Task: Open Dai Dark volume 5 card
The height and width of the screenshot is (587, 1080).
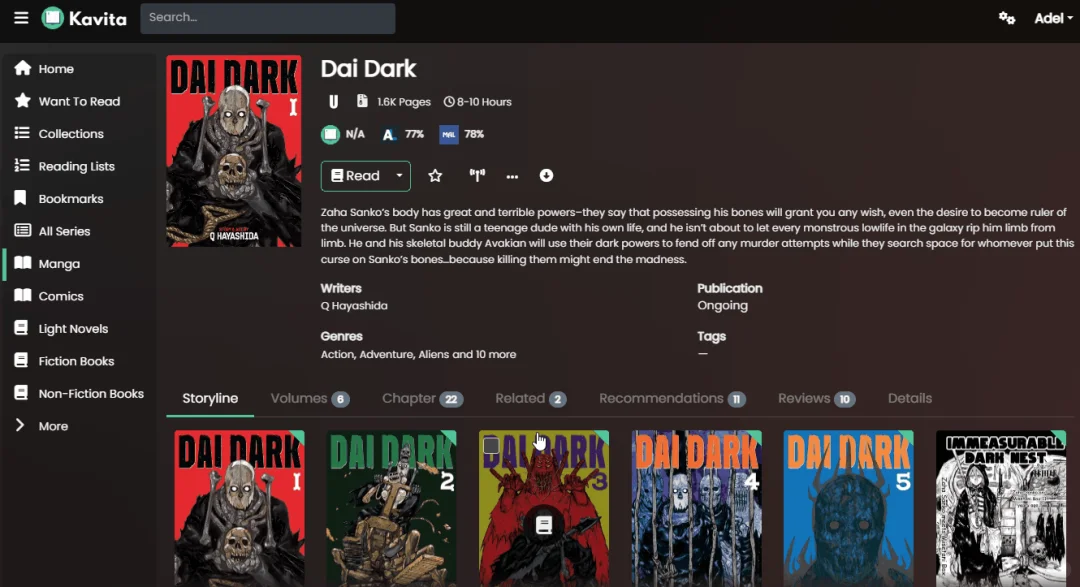Action: 849,508
